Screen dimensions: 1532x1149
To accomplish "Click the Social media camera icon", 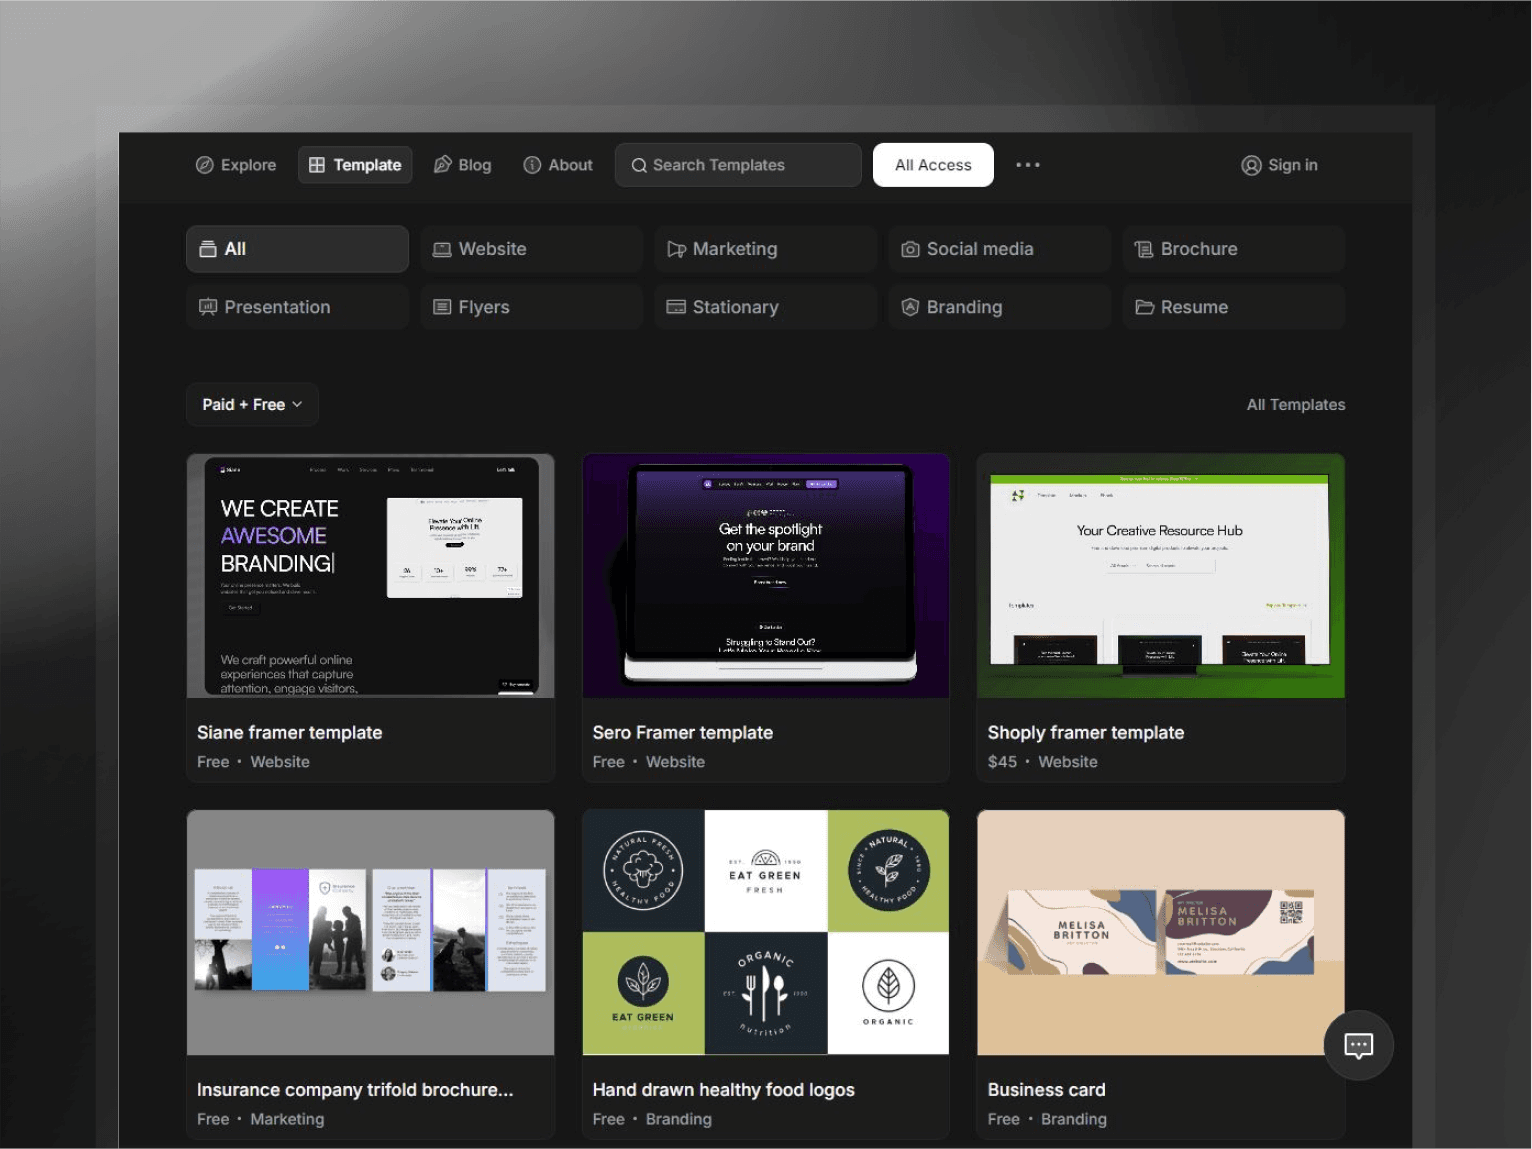I will (910, 249).
